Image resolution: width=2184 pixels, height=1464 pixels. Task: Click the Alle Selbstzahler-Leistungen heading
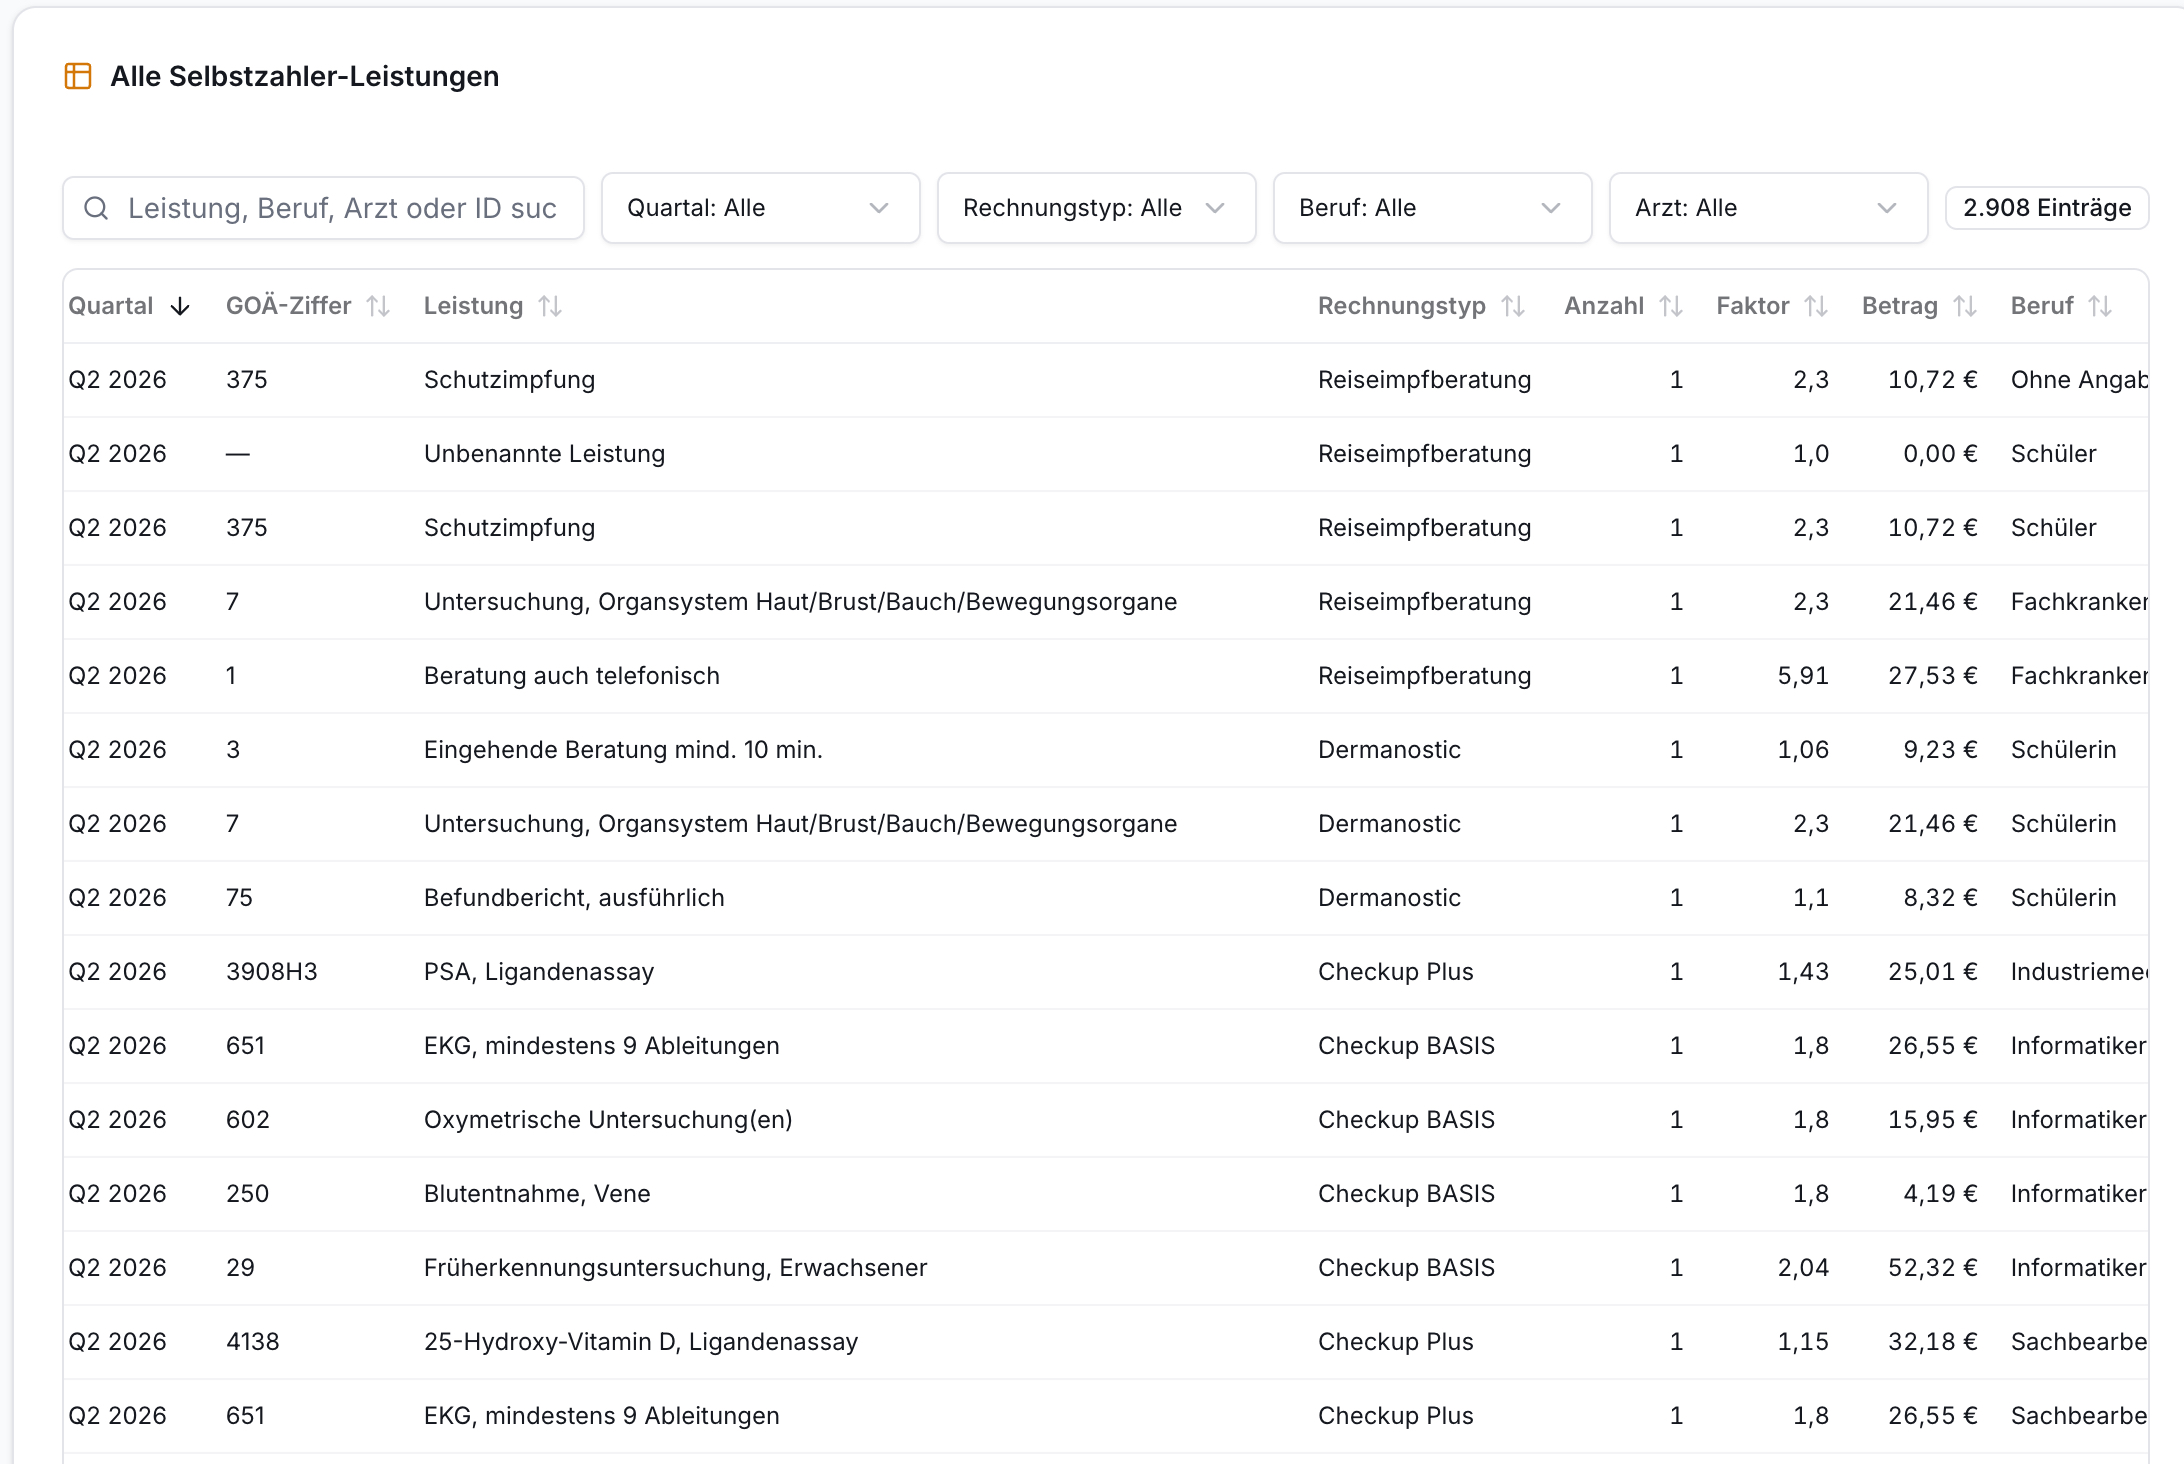coord(304,76)
